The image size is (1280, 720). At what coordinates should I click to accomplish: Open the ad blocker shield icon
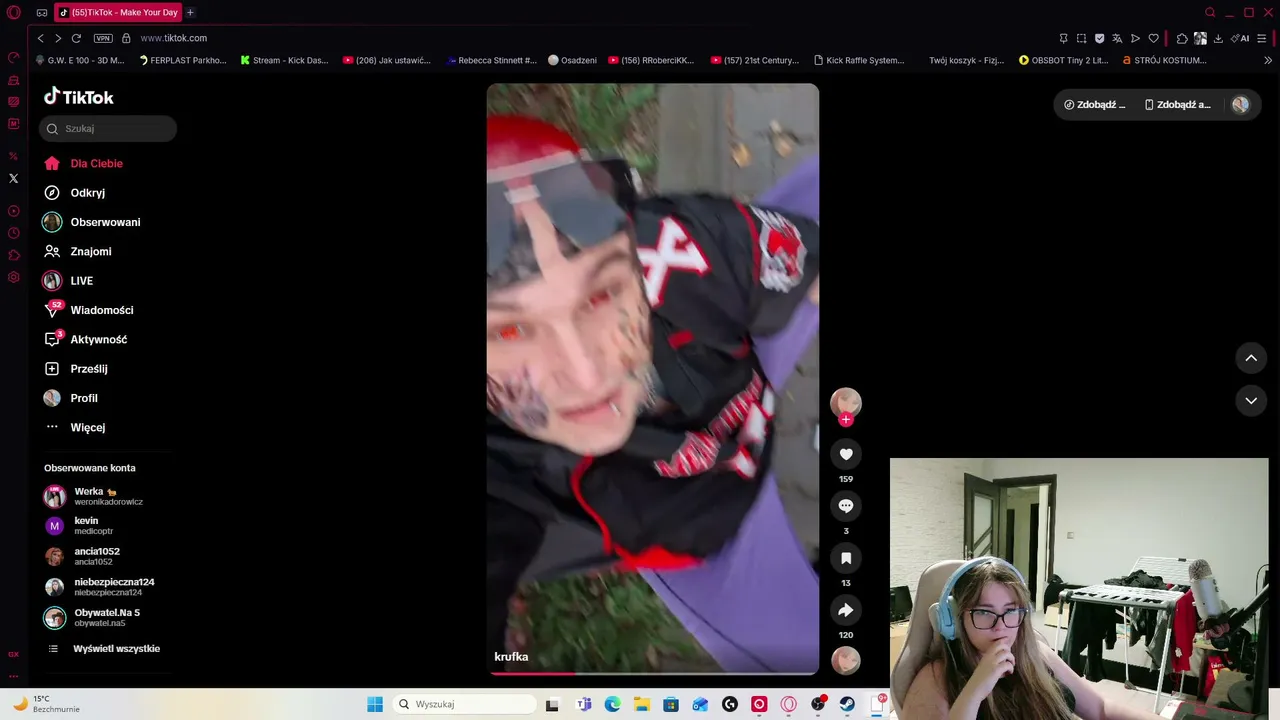tap(1099, 38)
